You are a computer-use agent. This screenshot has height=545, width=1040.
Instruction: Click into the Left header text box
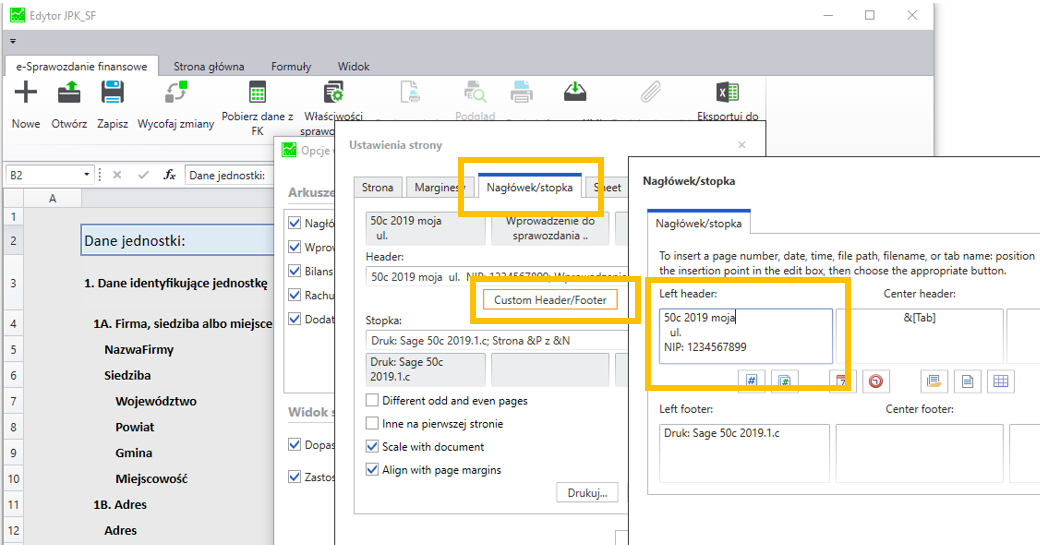(746, 335)
